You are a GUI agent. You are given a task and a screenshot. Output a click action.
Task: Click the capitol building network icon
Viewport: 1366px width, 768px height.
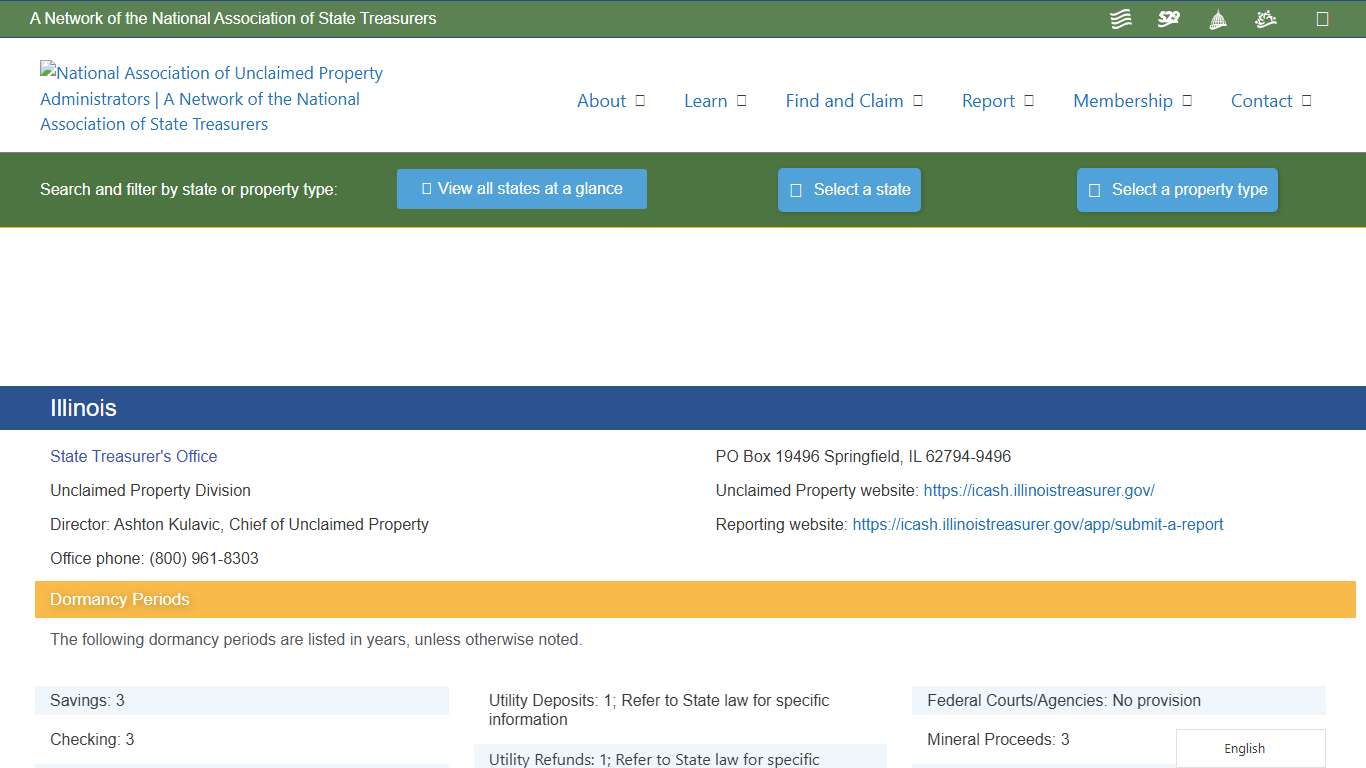[x=1217, y=18]
